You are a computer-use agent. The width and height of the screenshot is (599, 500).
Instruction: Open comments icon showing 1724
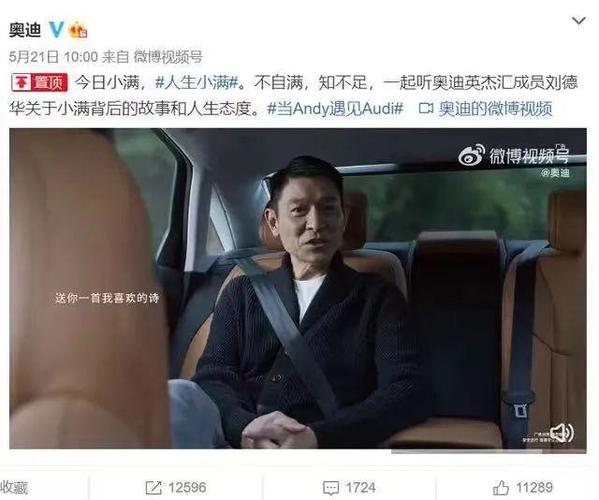point(331,488)
